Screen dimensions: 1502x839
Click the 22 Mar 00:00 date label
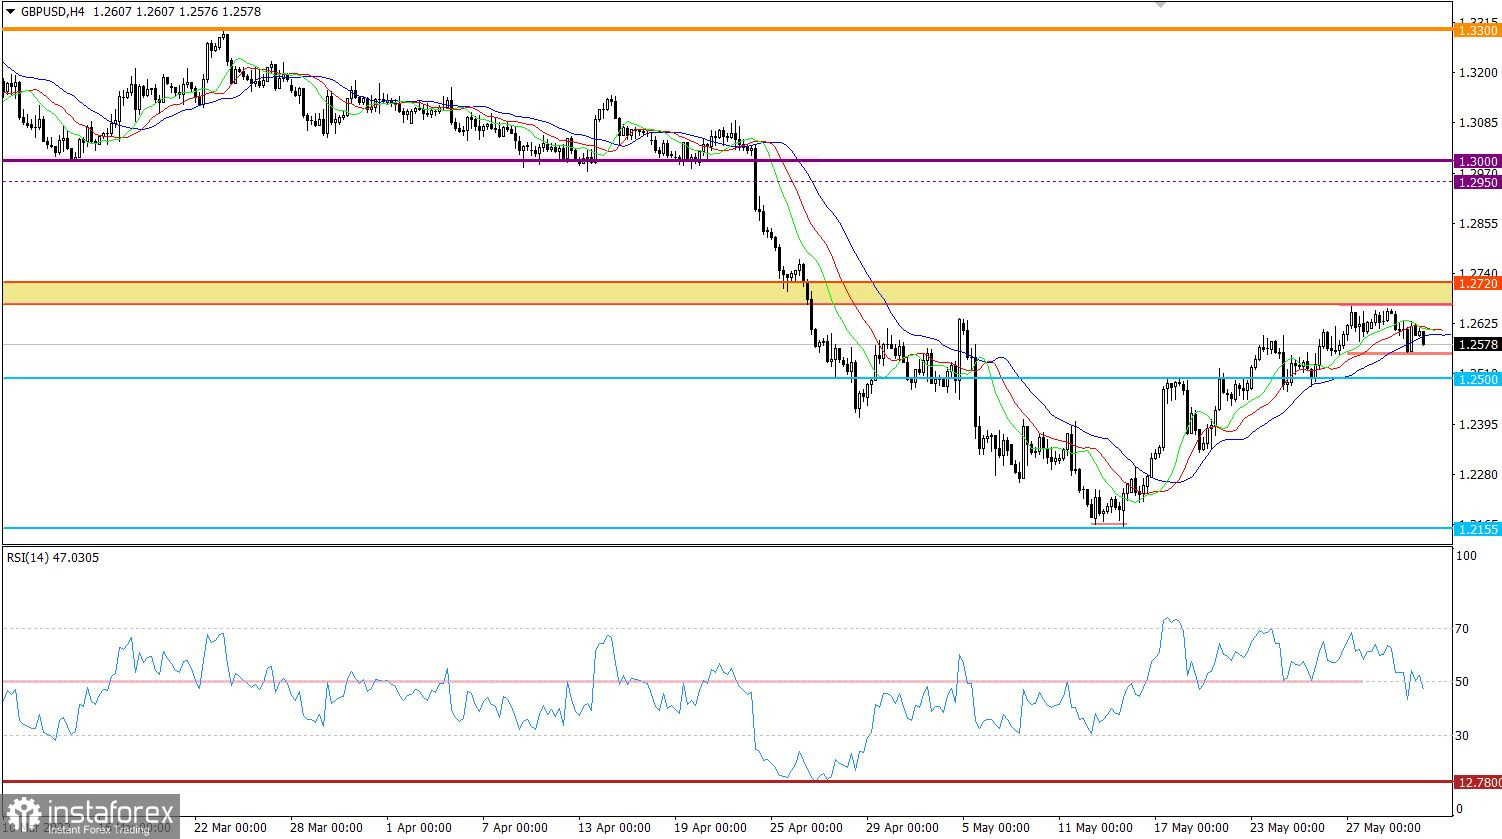pos(230,828)
